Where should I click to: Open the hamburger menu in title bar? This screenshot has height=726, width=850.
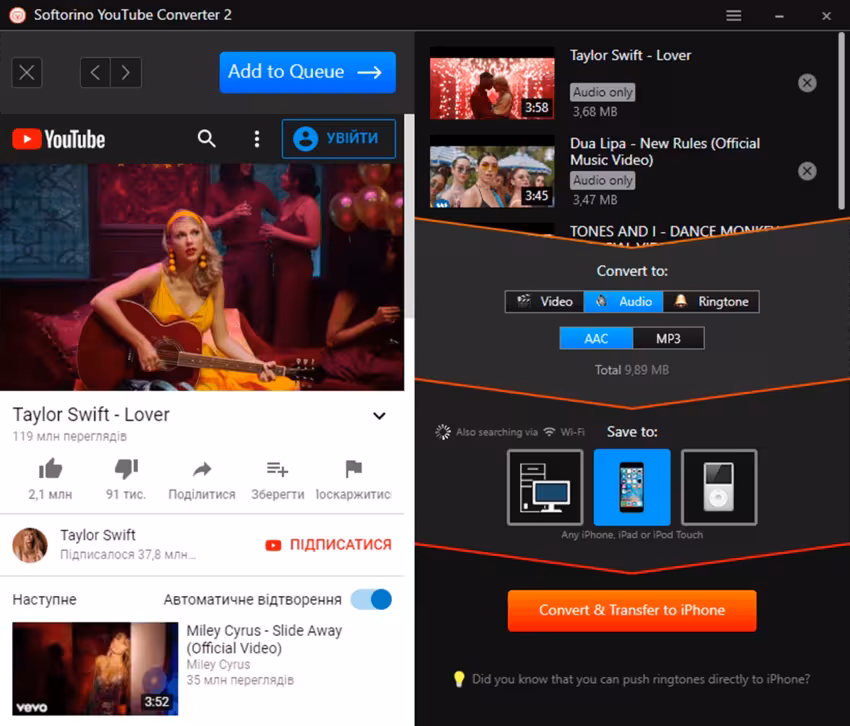733,15
